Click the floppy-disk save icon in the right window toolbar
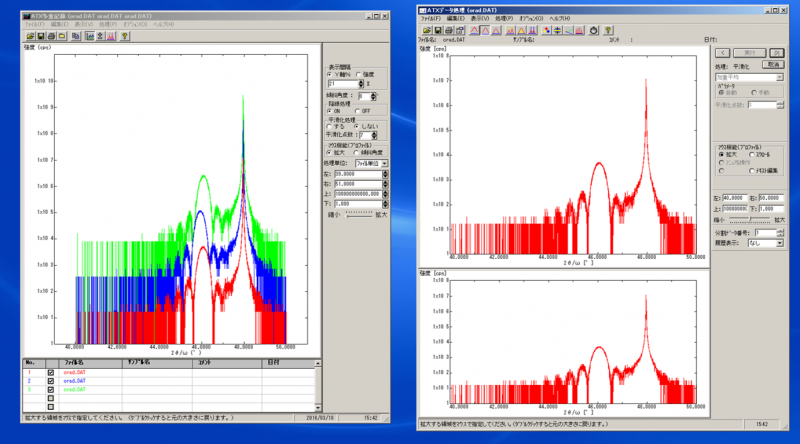This screenshot has width=800, height=444. point(438,30)
